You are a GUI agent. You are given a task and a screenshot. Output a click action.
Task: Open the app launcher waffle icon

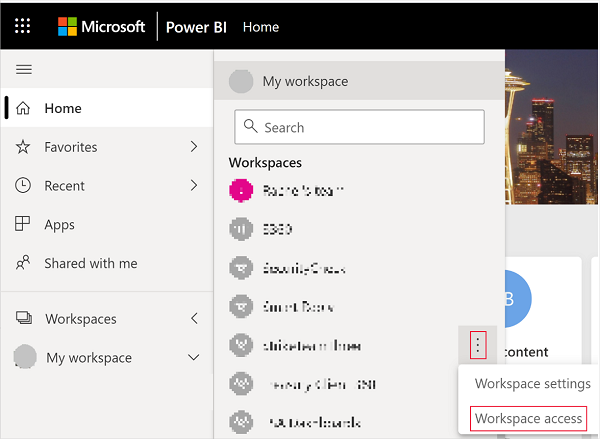click(x=23, y=26)
